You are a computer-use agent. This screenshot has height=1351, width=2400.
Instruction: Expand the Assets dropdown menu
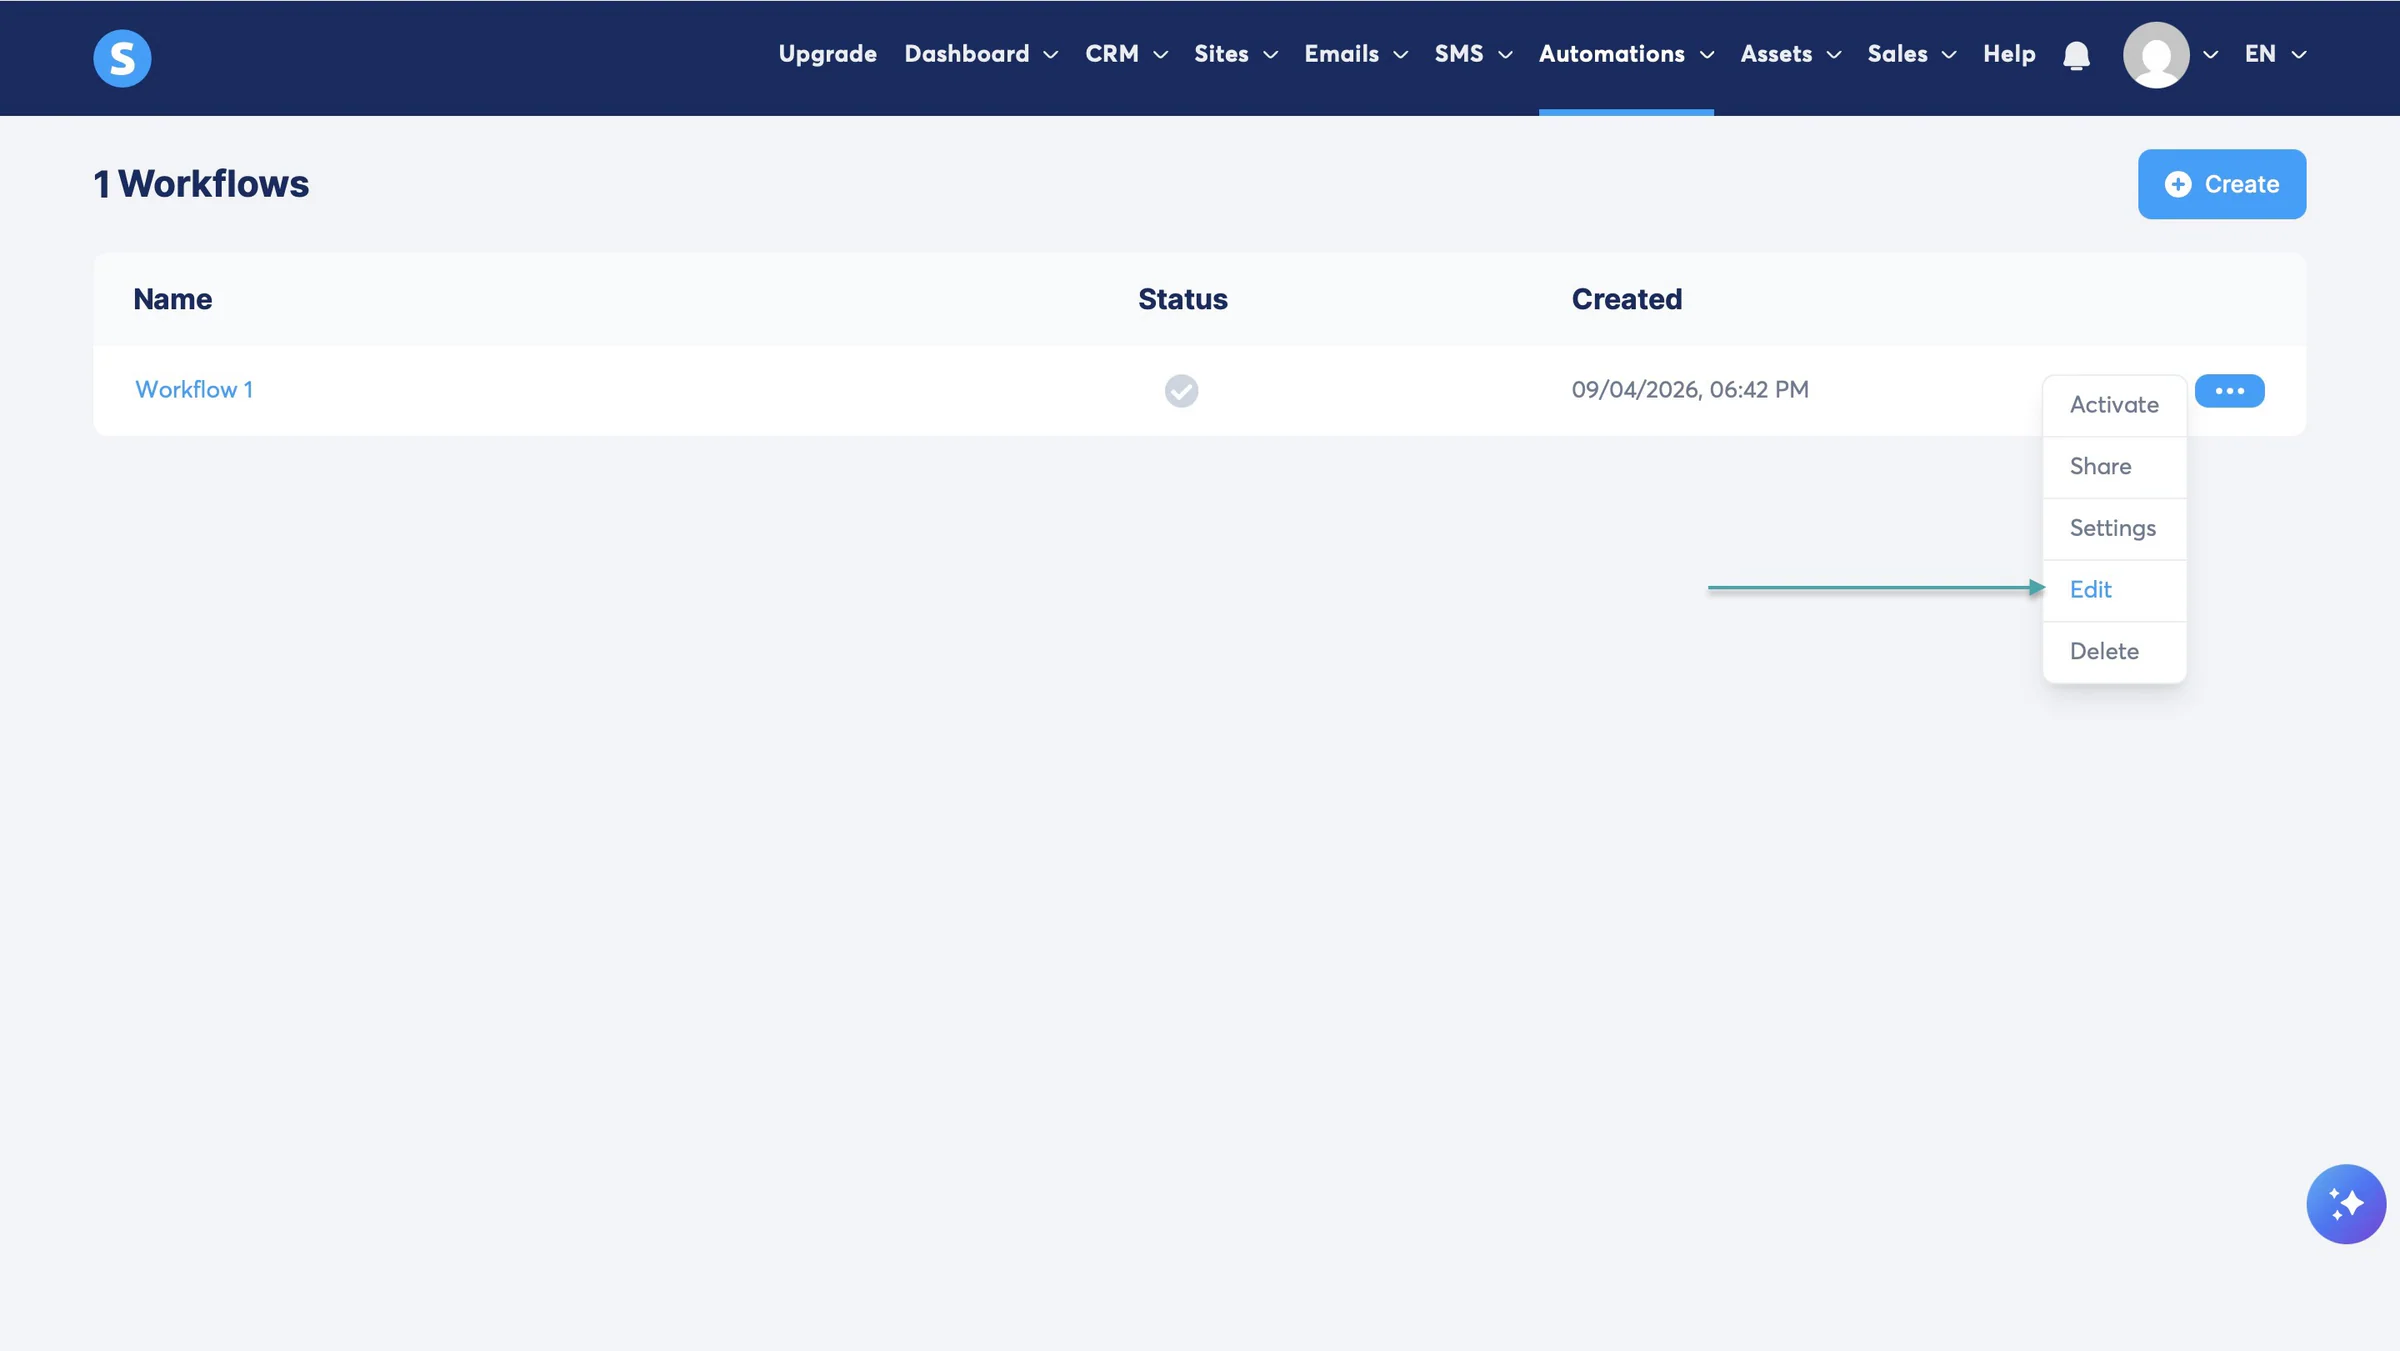(x=1790, y=54)
